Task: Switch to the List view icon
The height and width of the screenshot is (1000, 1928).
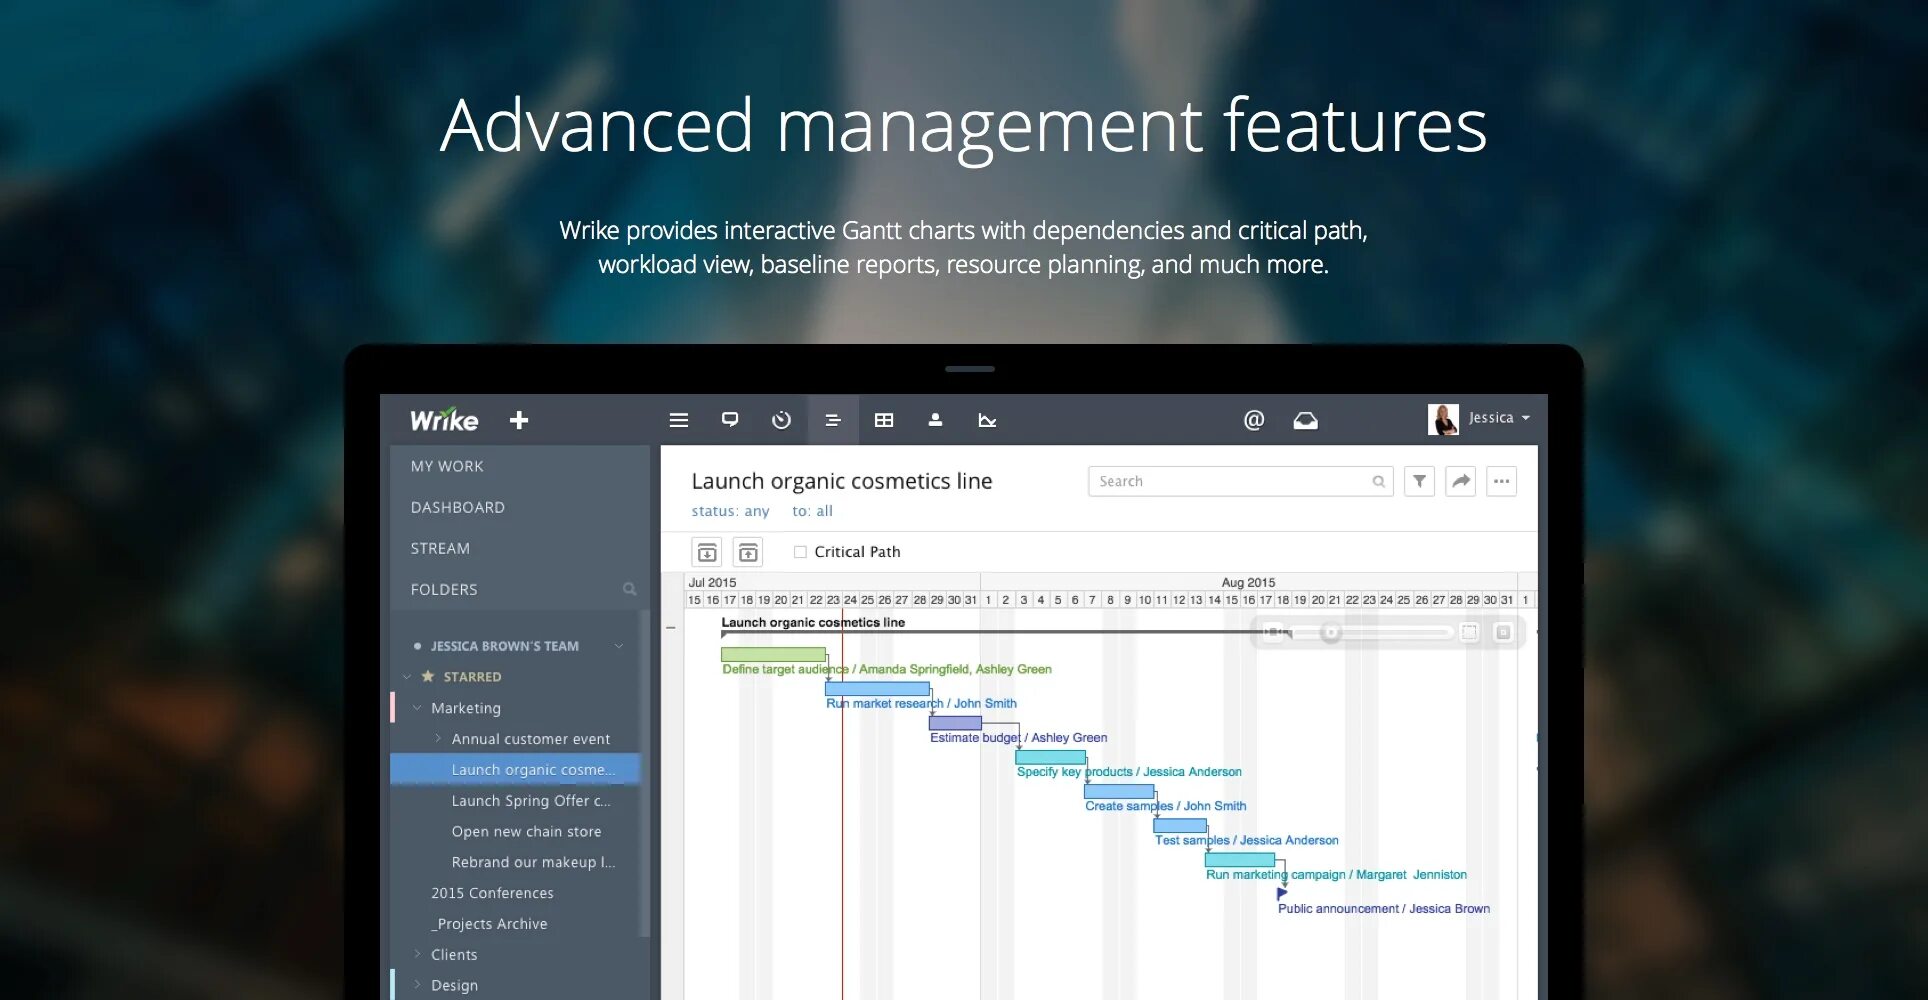Action: pyautogui.click(x=679, y=420)
